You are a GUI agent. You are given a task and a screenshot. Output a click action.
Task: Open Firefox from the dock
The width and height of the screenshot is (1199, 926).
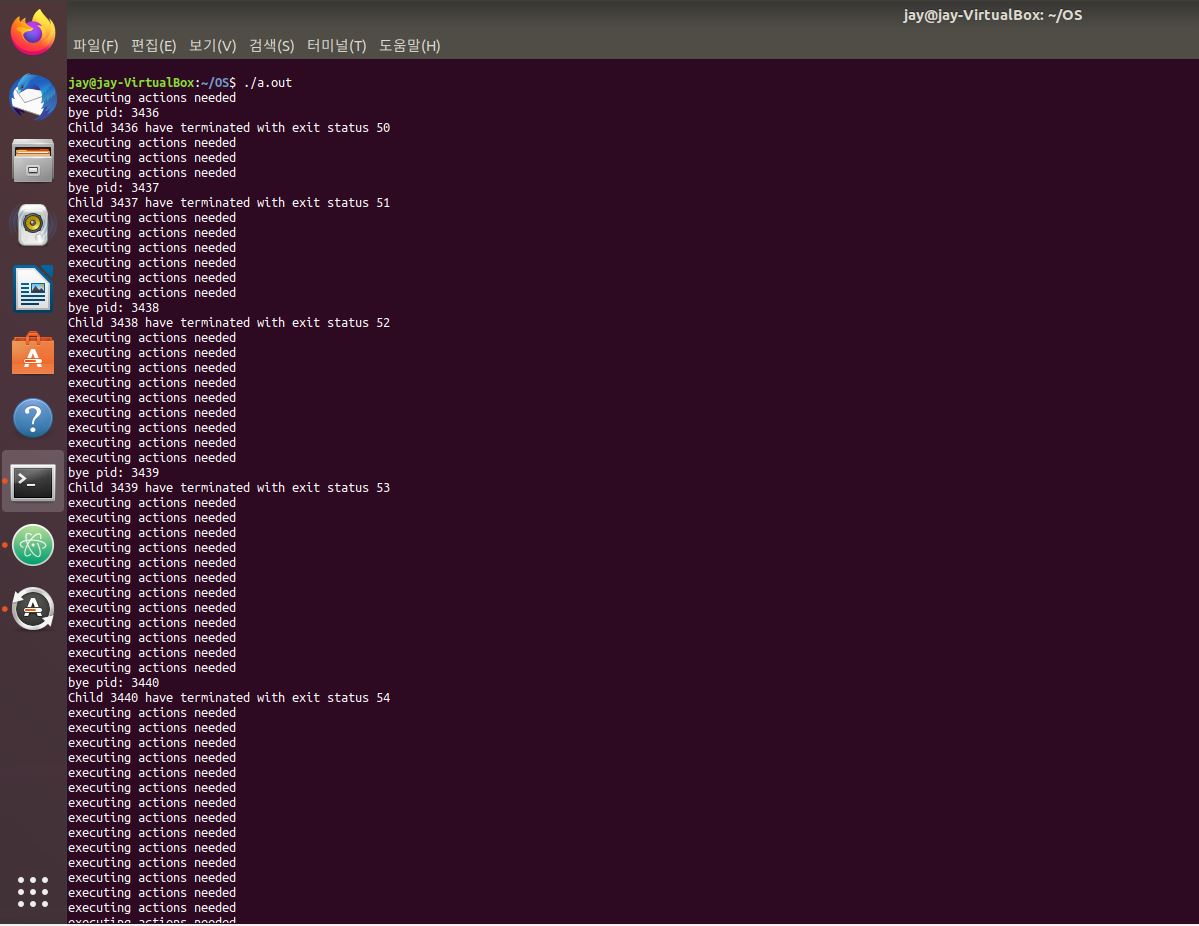(33, 33)
